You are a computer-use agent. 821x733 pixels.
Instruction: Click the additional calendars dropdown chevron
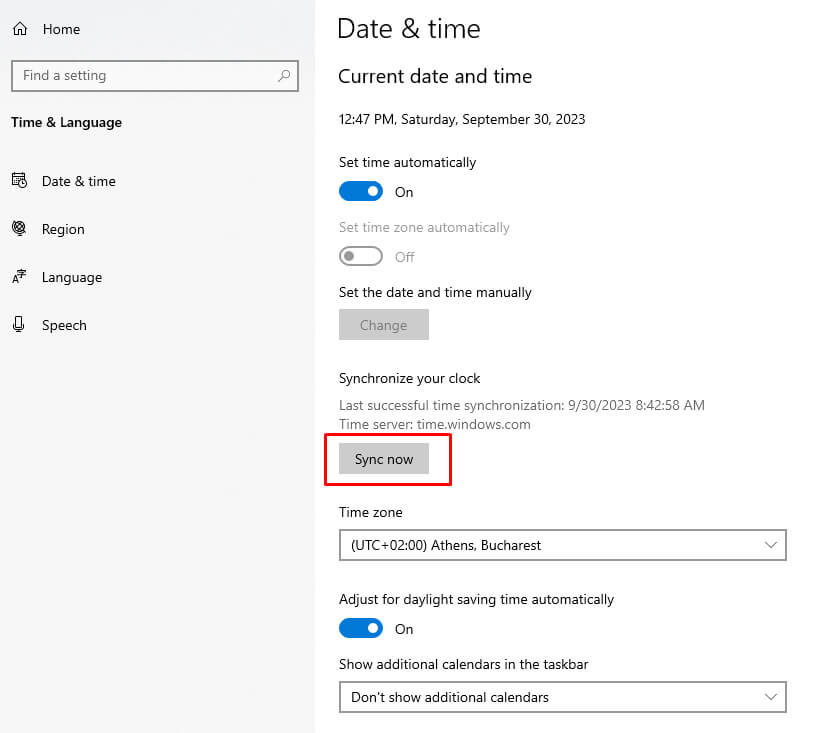[770, 697]
